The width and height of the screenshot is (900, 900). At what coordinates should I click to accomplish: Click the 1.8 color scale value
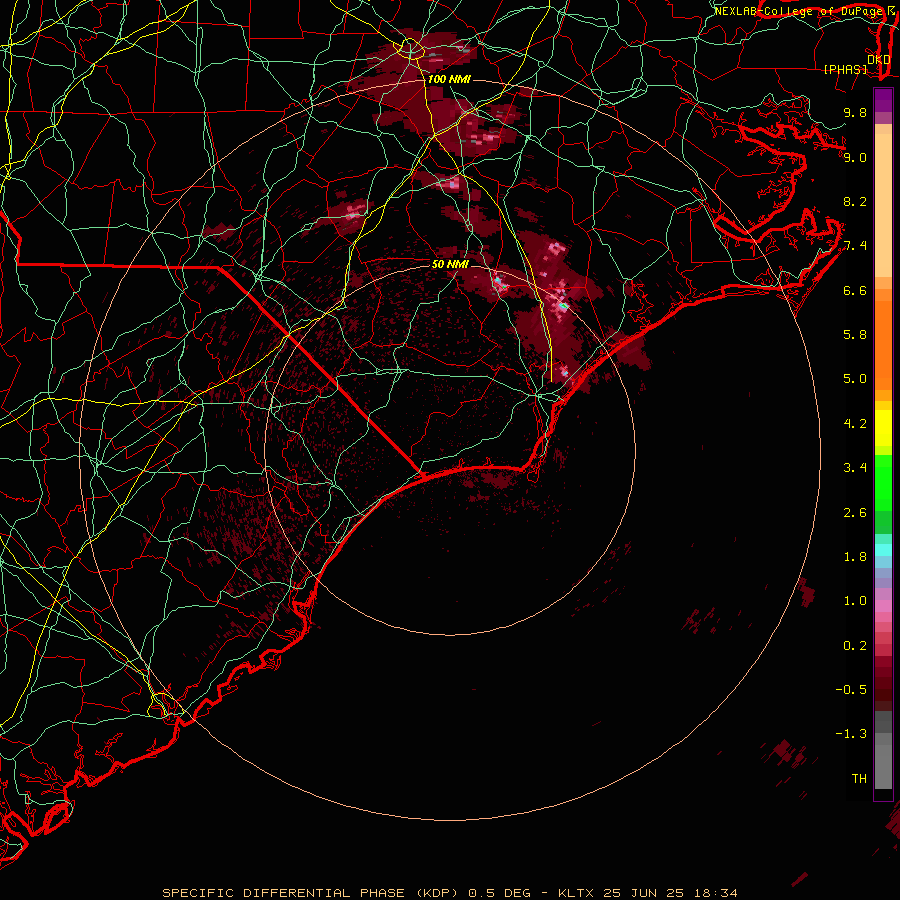point(855,557)
